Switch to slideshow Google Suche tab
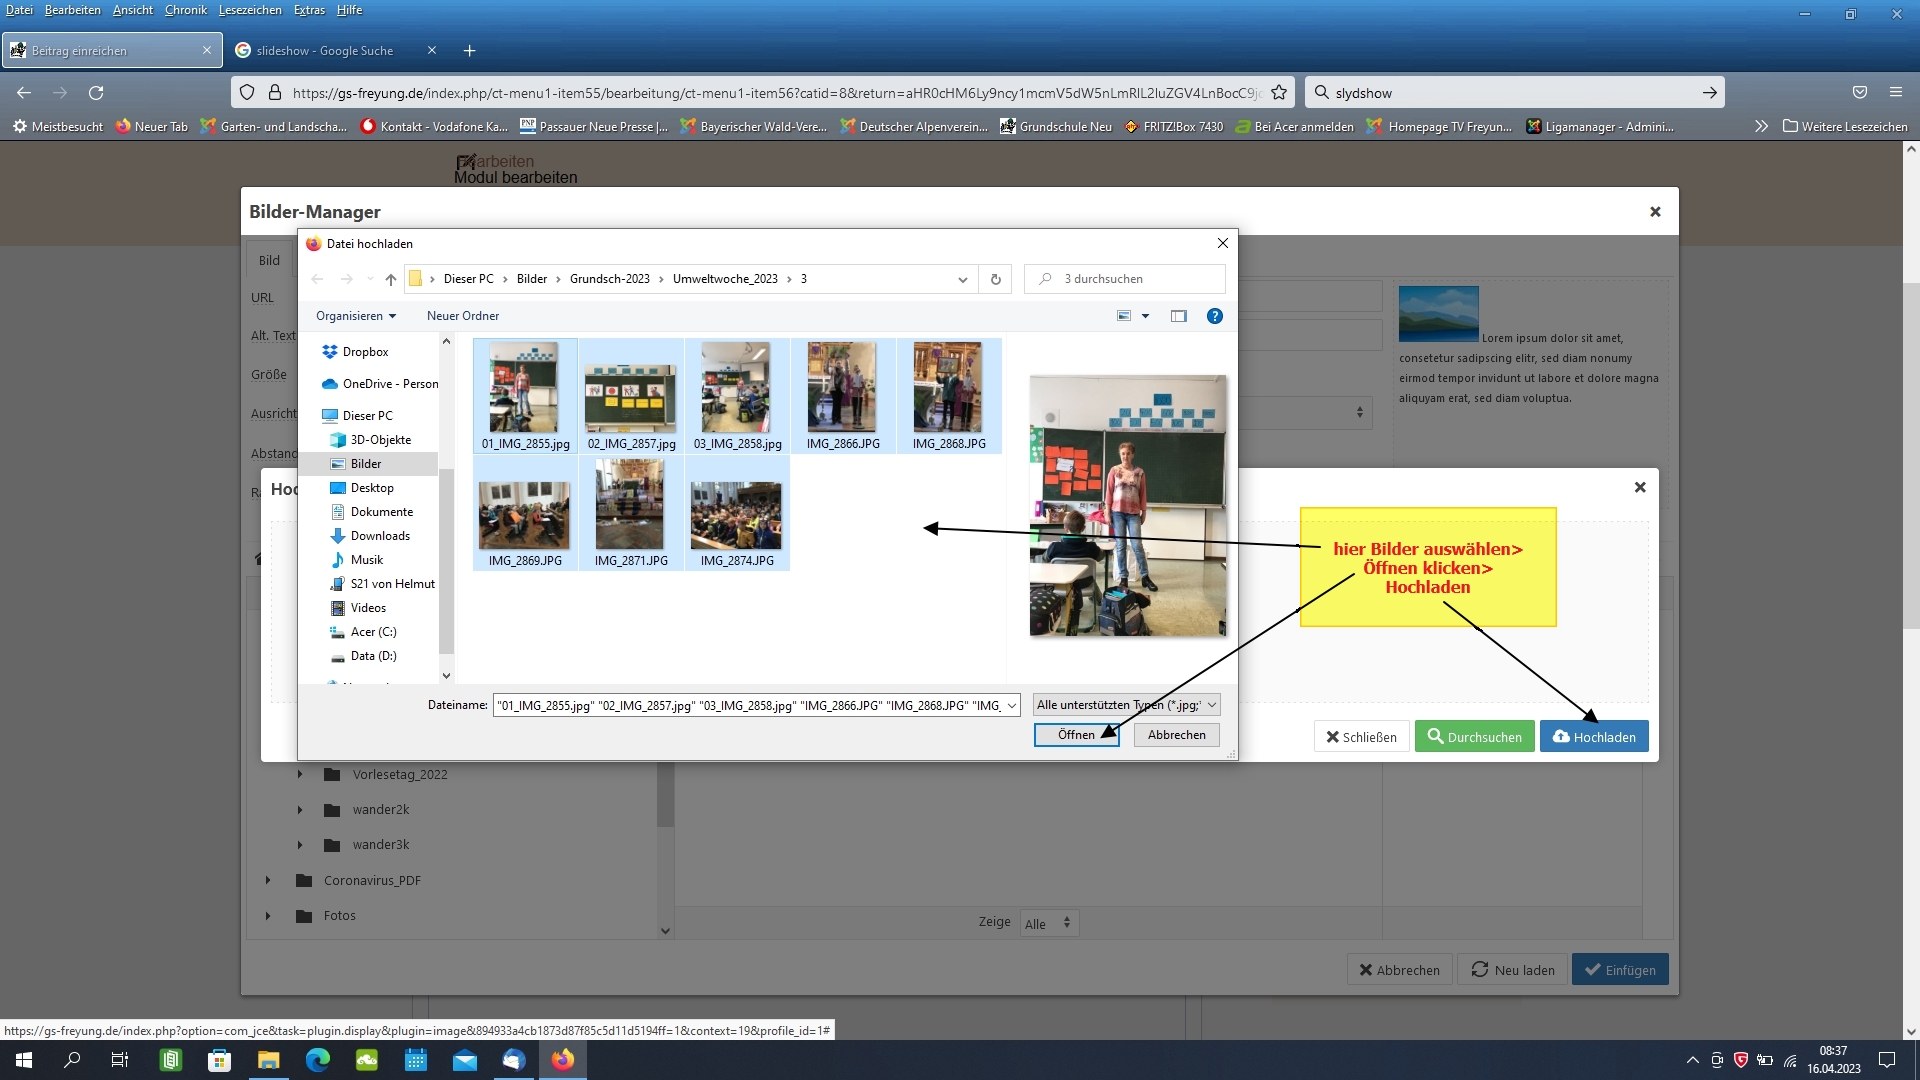Image resolution: width=1920 pixels, height=1080 pixels. [x=325, y=51]
